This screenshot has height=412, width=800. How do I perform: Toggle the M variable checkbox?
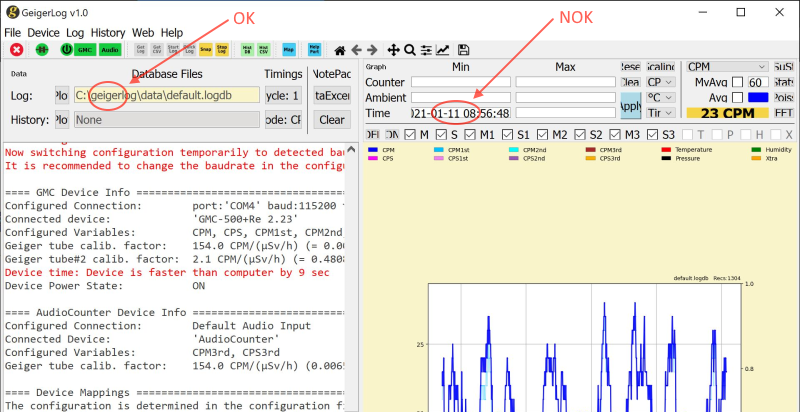tap(410, 135)
